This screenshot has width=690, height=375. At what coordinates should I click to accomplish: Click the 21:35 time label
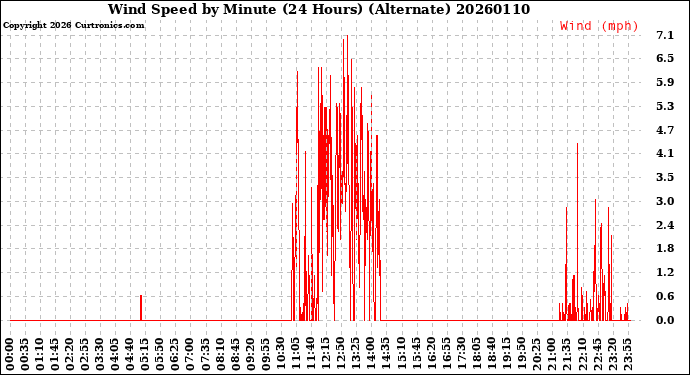tap(567, 354)
